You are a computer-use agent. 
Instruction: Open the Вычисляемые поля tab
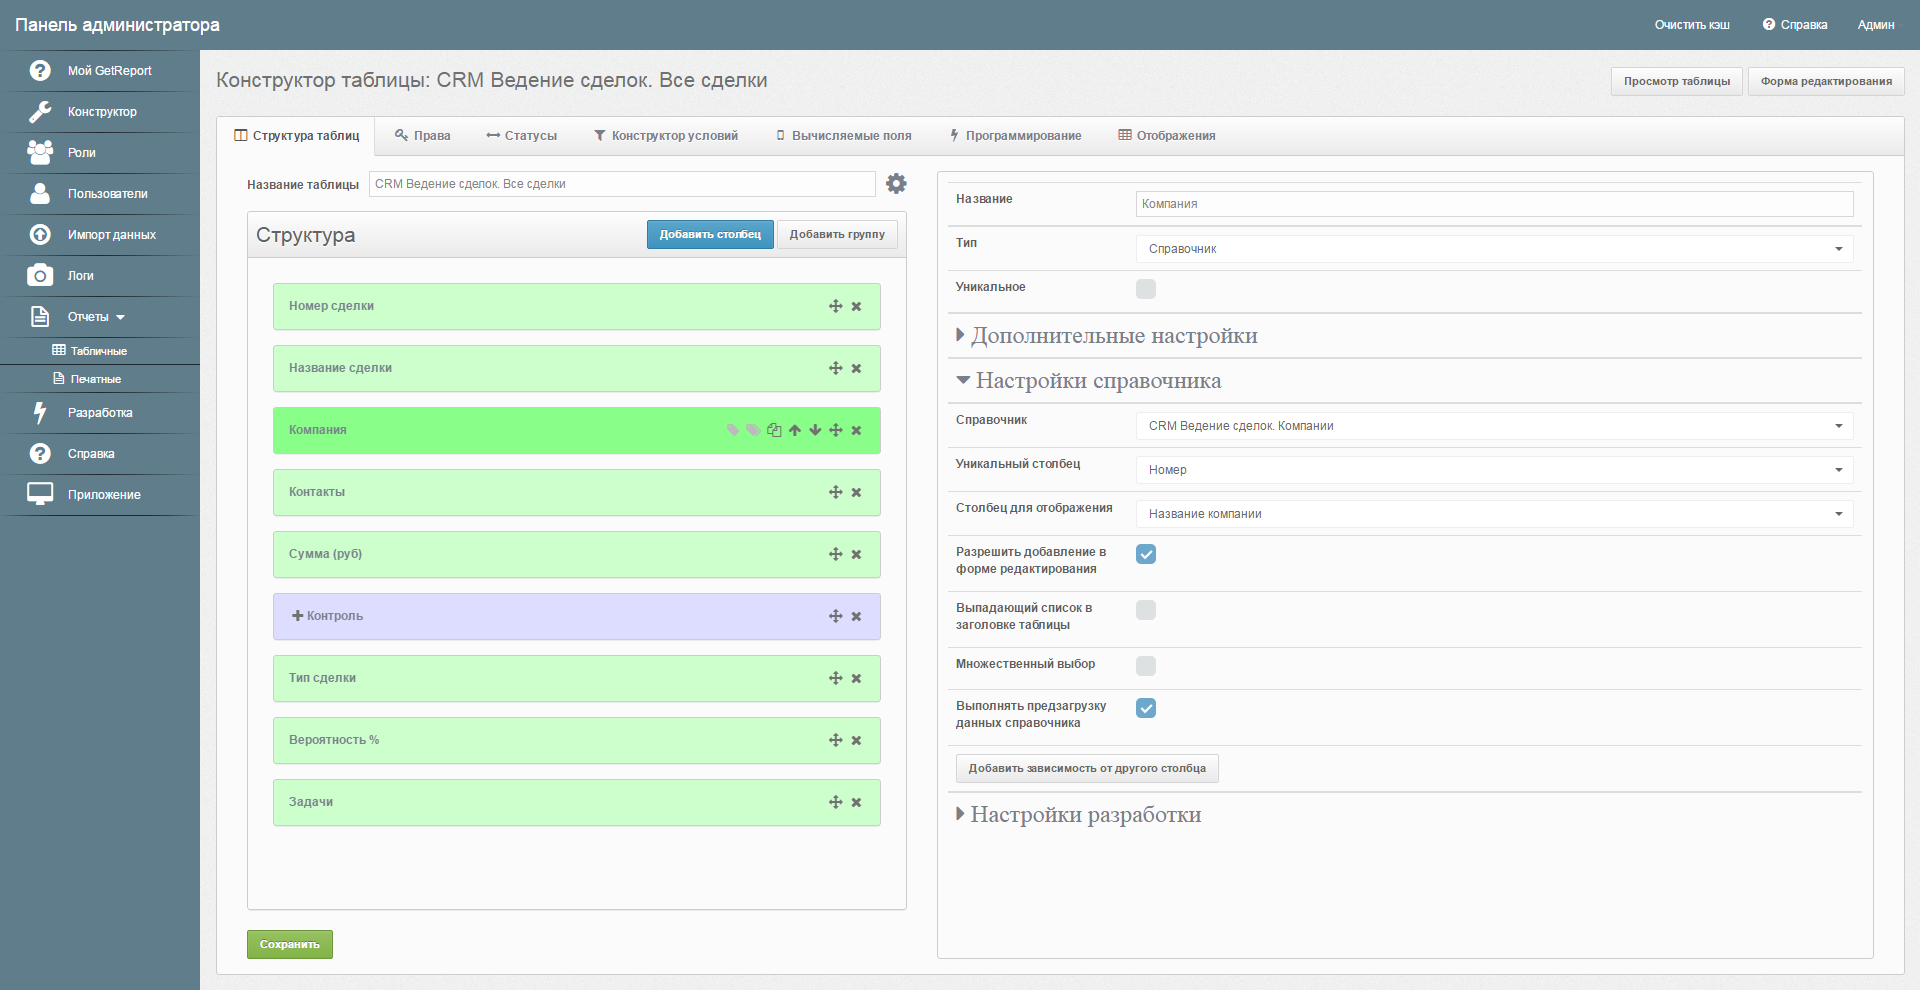click(x=843, y=136)
